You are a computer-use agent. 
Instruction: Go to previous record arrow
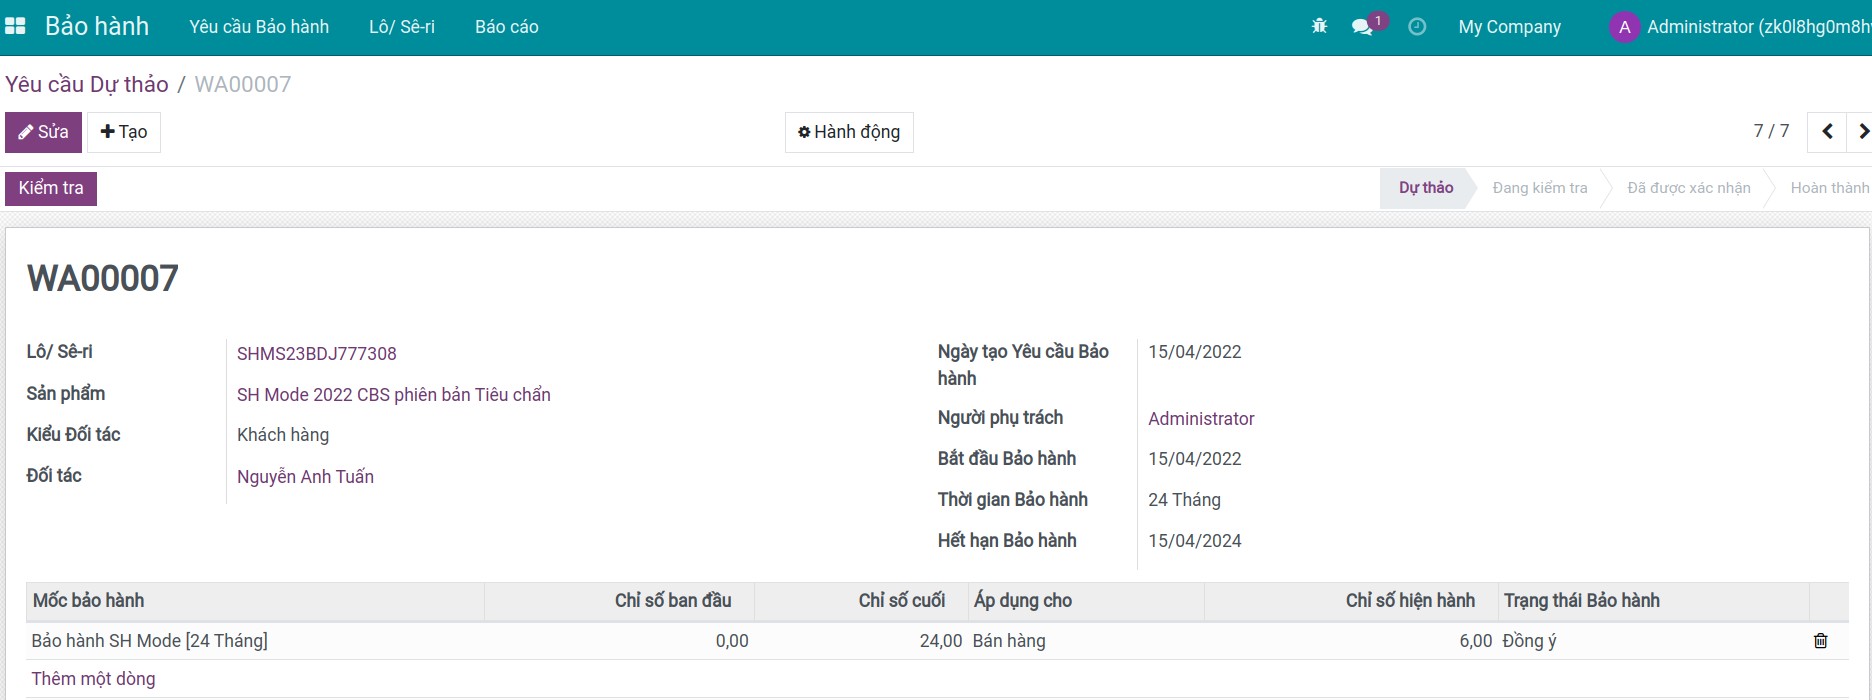[1827, 132]
